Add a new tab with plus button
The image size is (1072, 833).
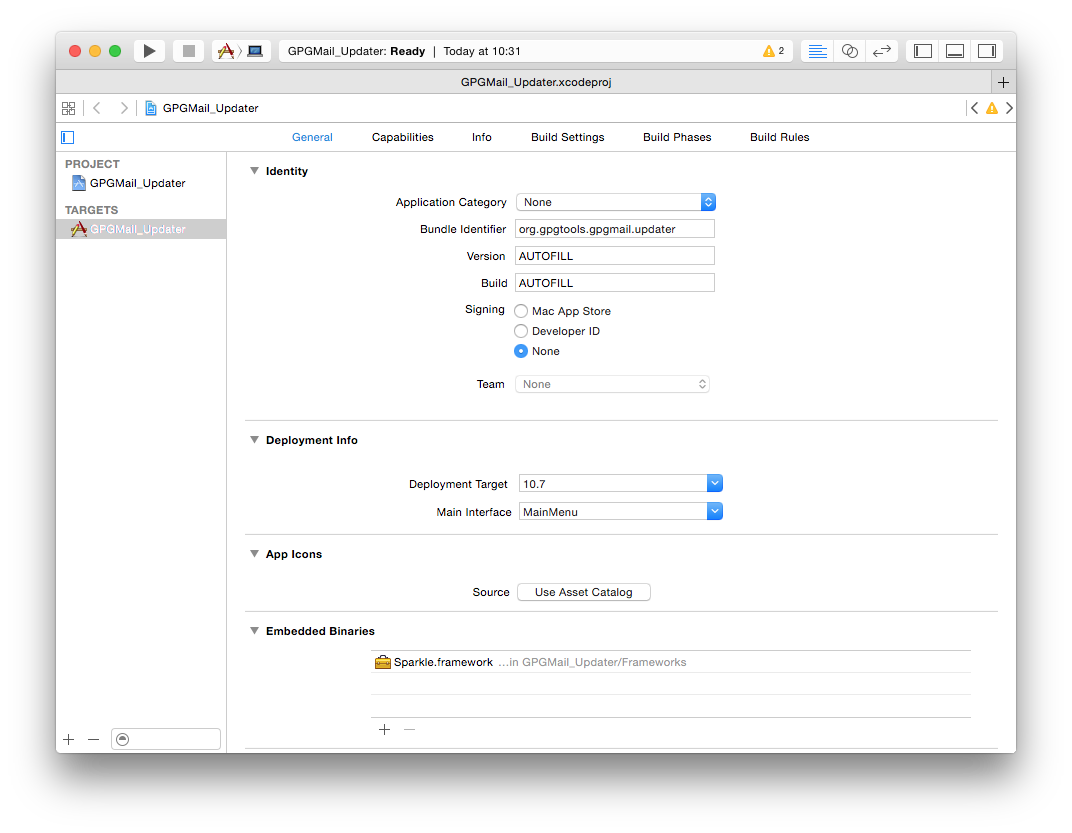[1003, 82]
